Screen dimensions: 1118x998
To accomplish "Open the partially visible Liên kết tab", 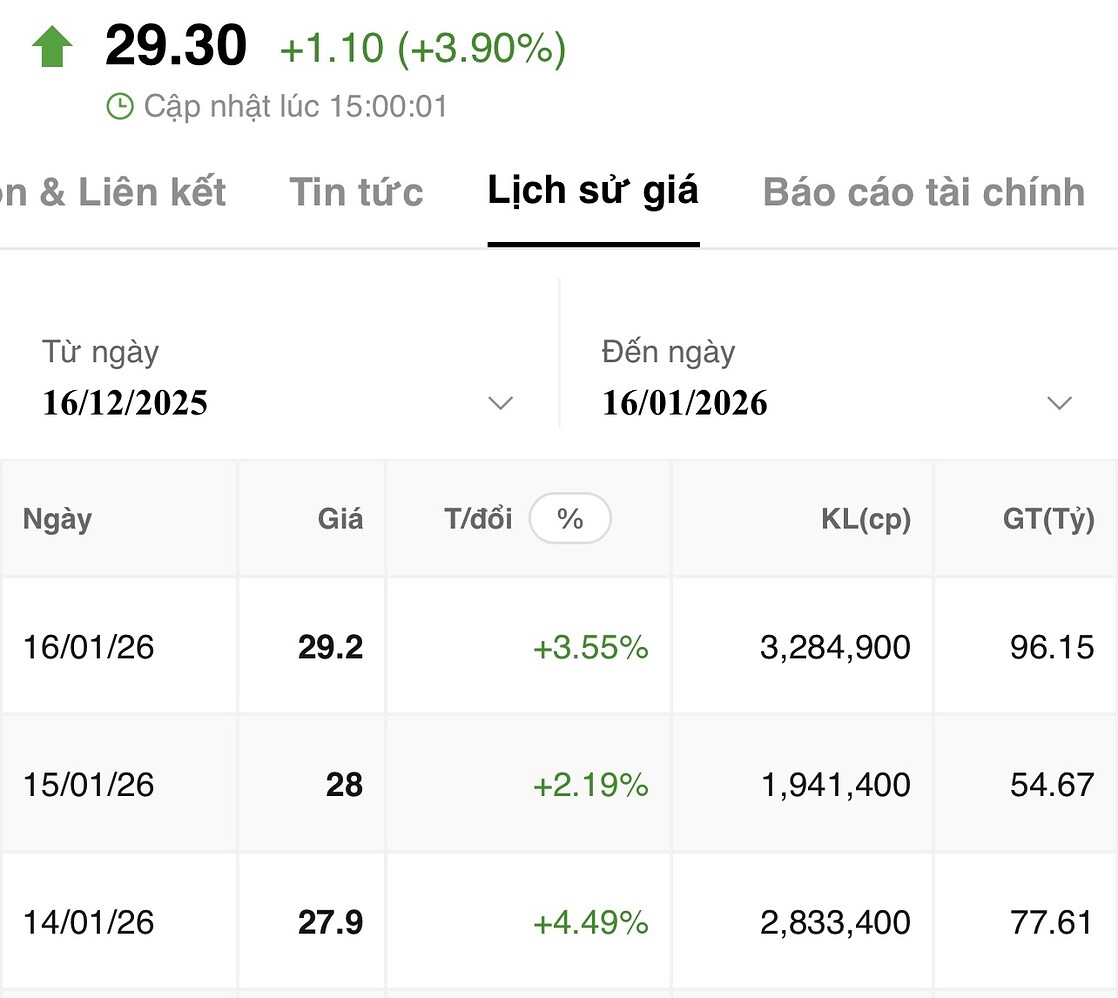I will point(114,192).
